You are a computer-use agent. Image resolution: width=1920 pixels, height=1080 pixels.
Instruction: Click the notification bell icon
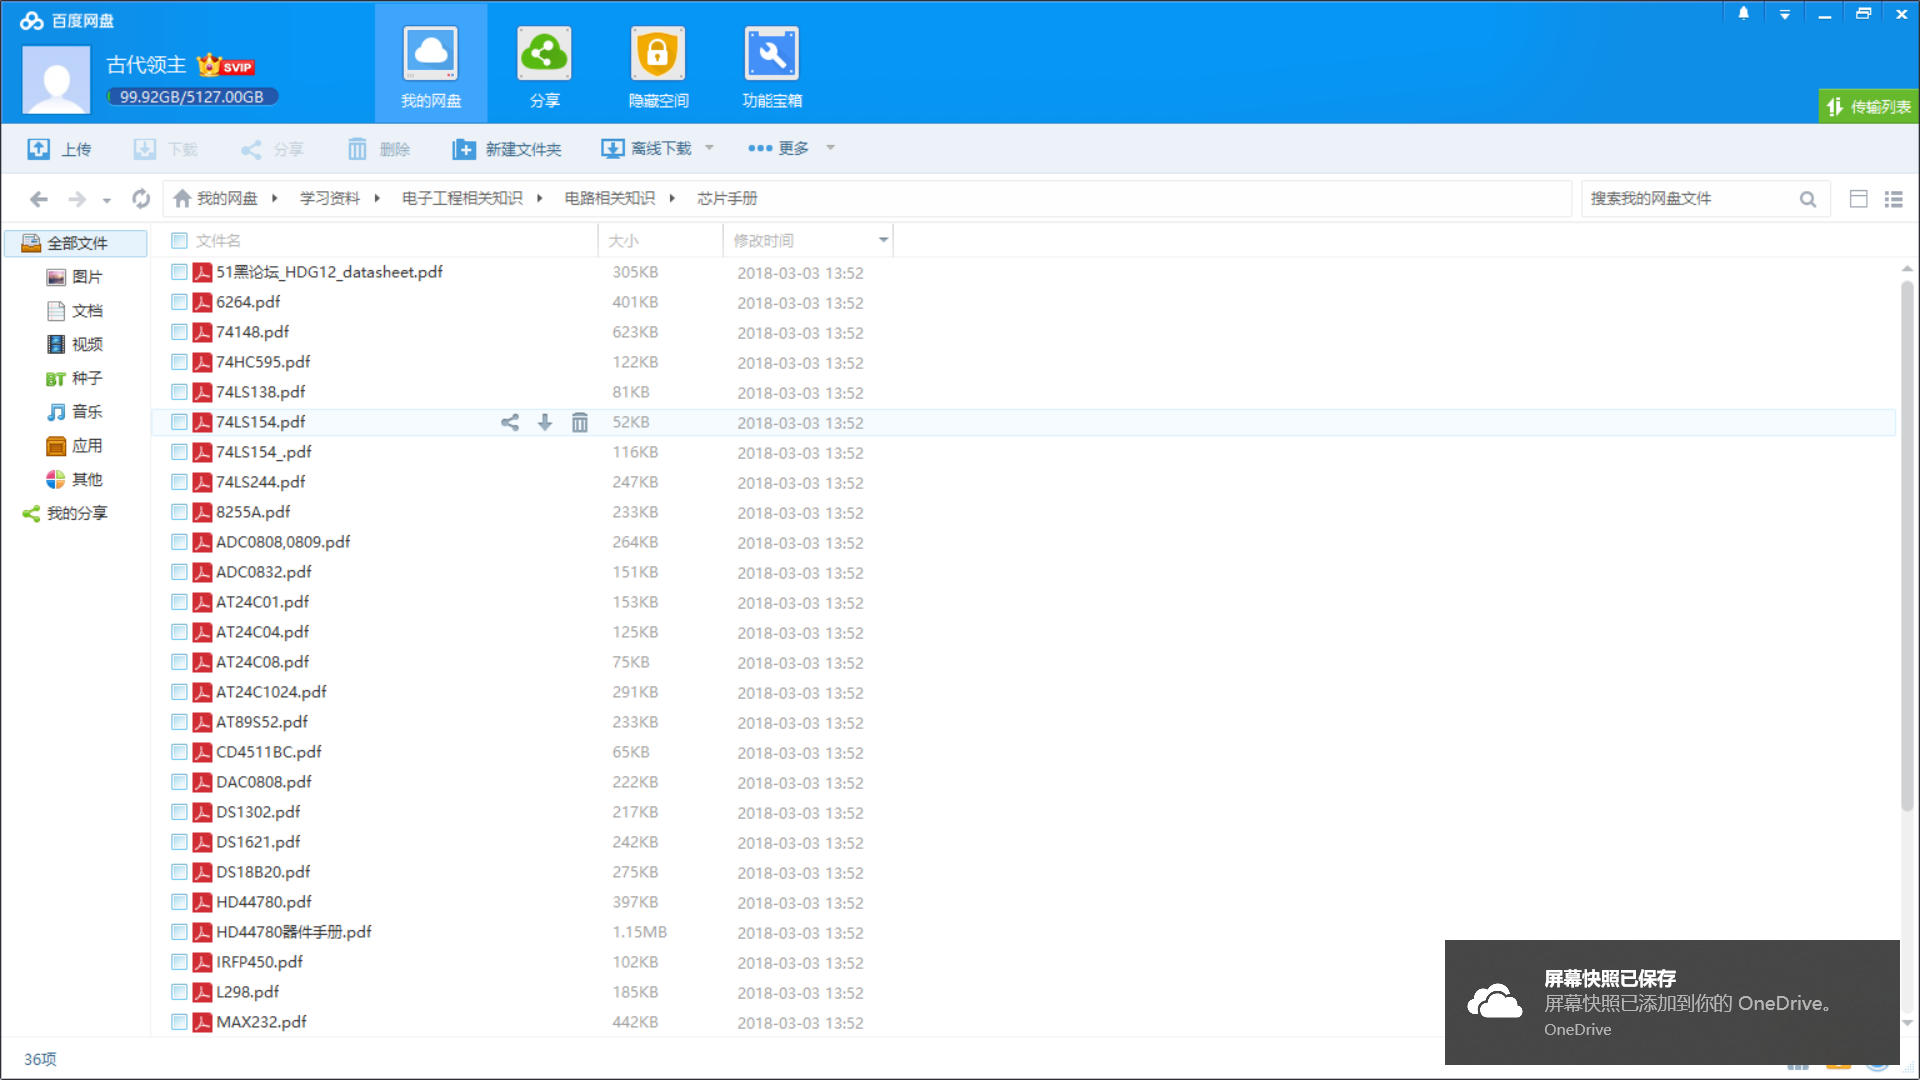click(1744, 14)
